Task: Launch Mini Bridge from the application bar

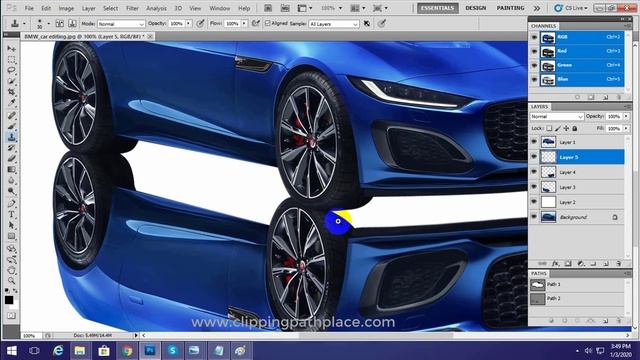Action: coord(285,8)
